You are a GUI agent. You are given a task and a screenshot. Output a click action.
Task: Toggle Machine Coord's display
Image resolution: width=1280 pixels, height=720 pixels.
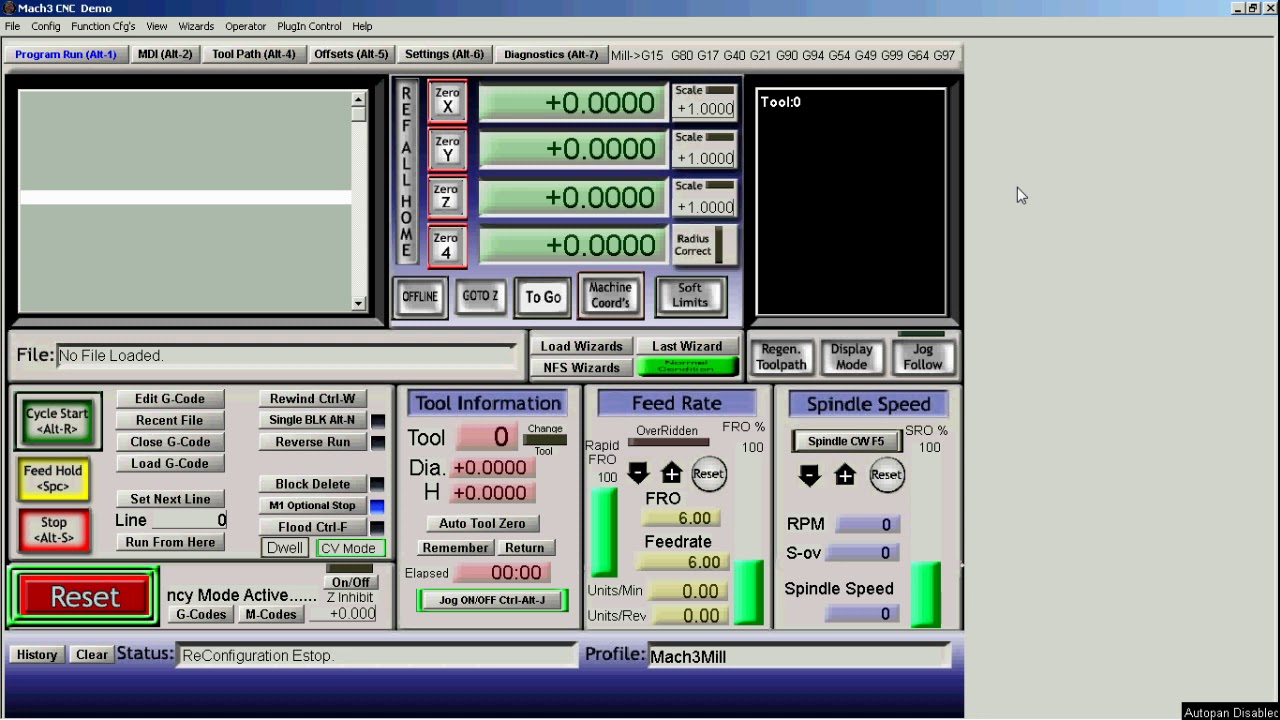[610, 296]
